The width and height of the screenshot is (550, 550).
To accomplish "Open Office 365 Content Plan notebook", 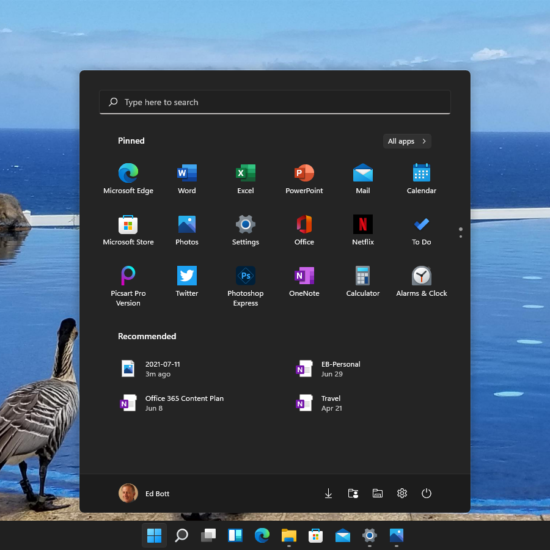I will click(x=172, y=403).
